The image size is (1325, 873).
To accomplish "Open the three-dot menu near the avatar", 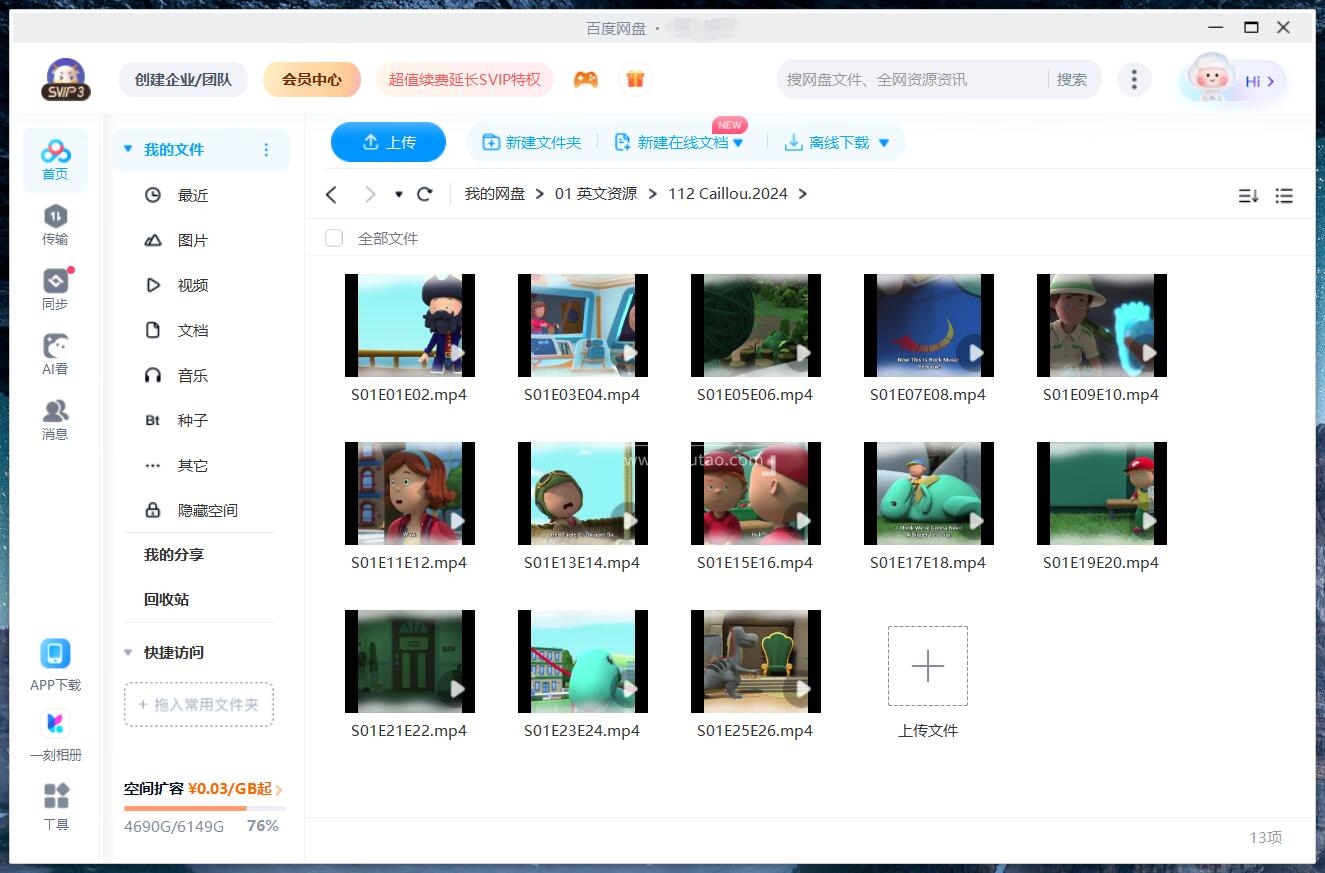I will coord(1134,78).
